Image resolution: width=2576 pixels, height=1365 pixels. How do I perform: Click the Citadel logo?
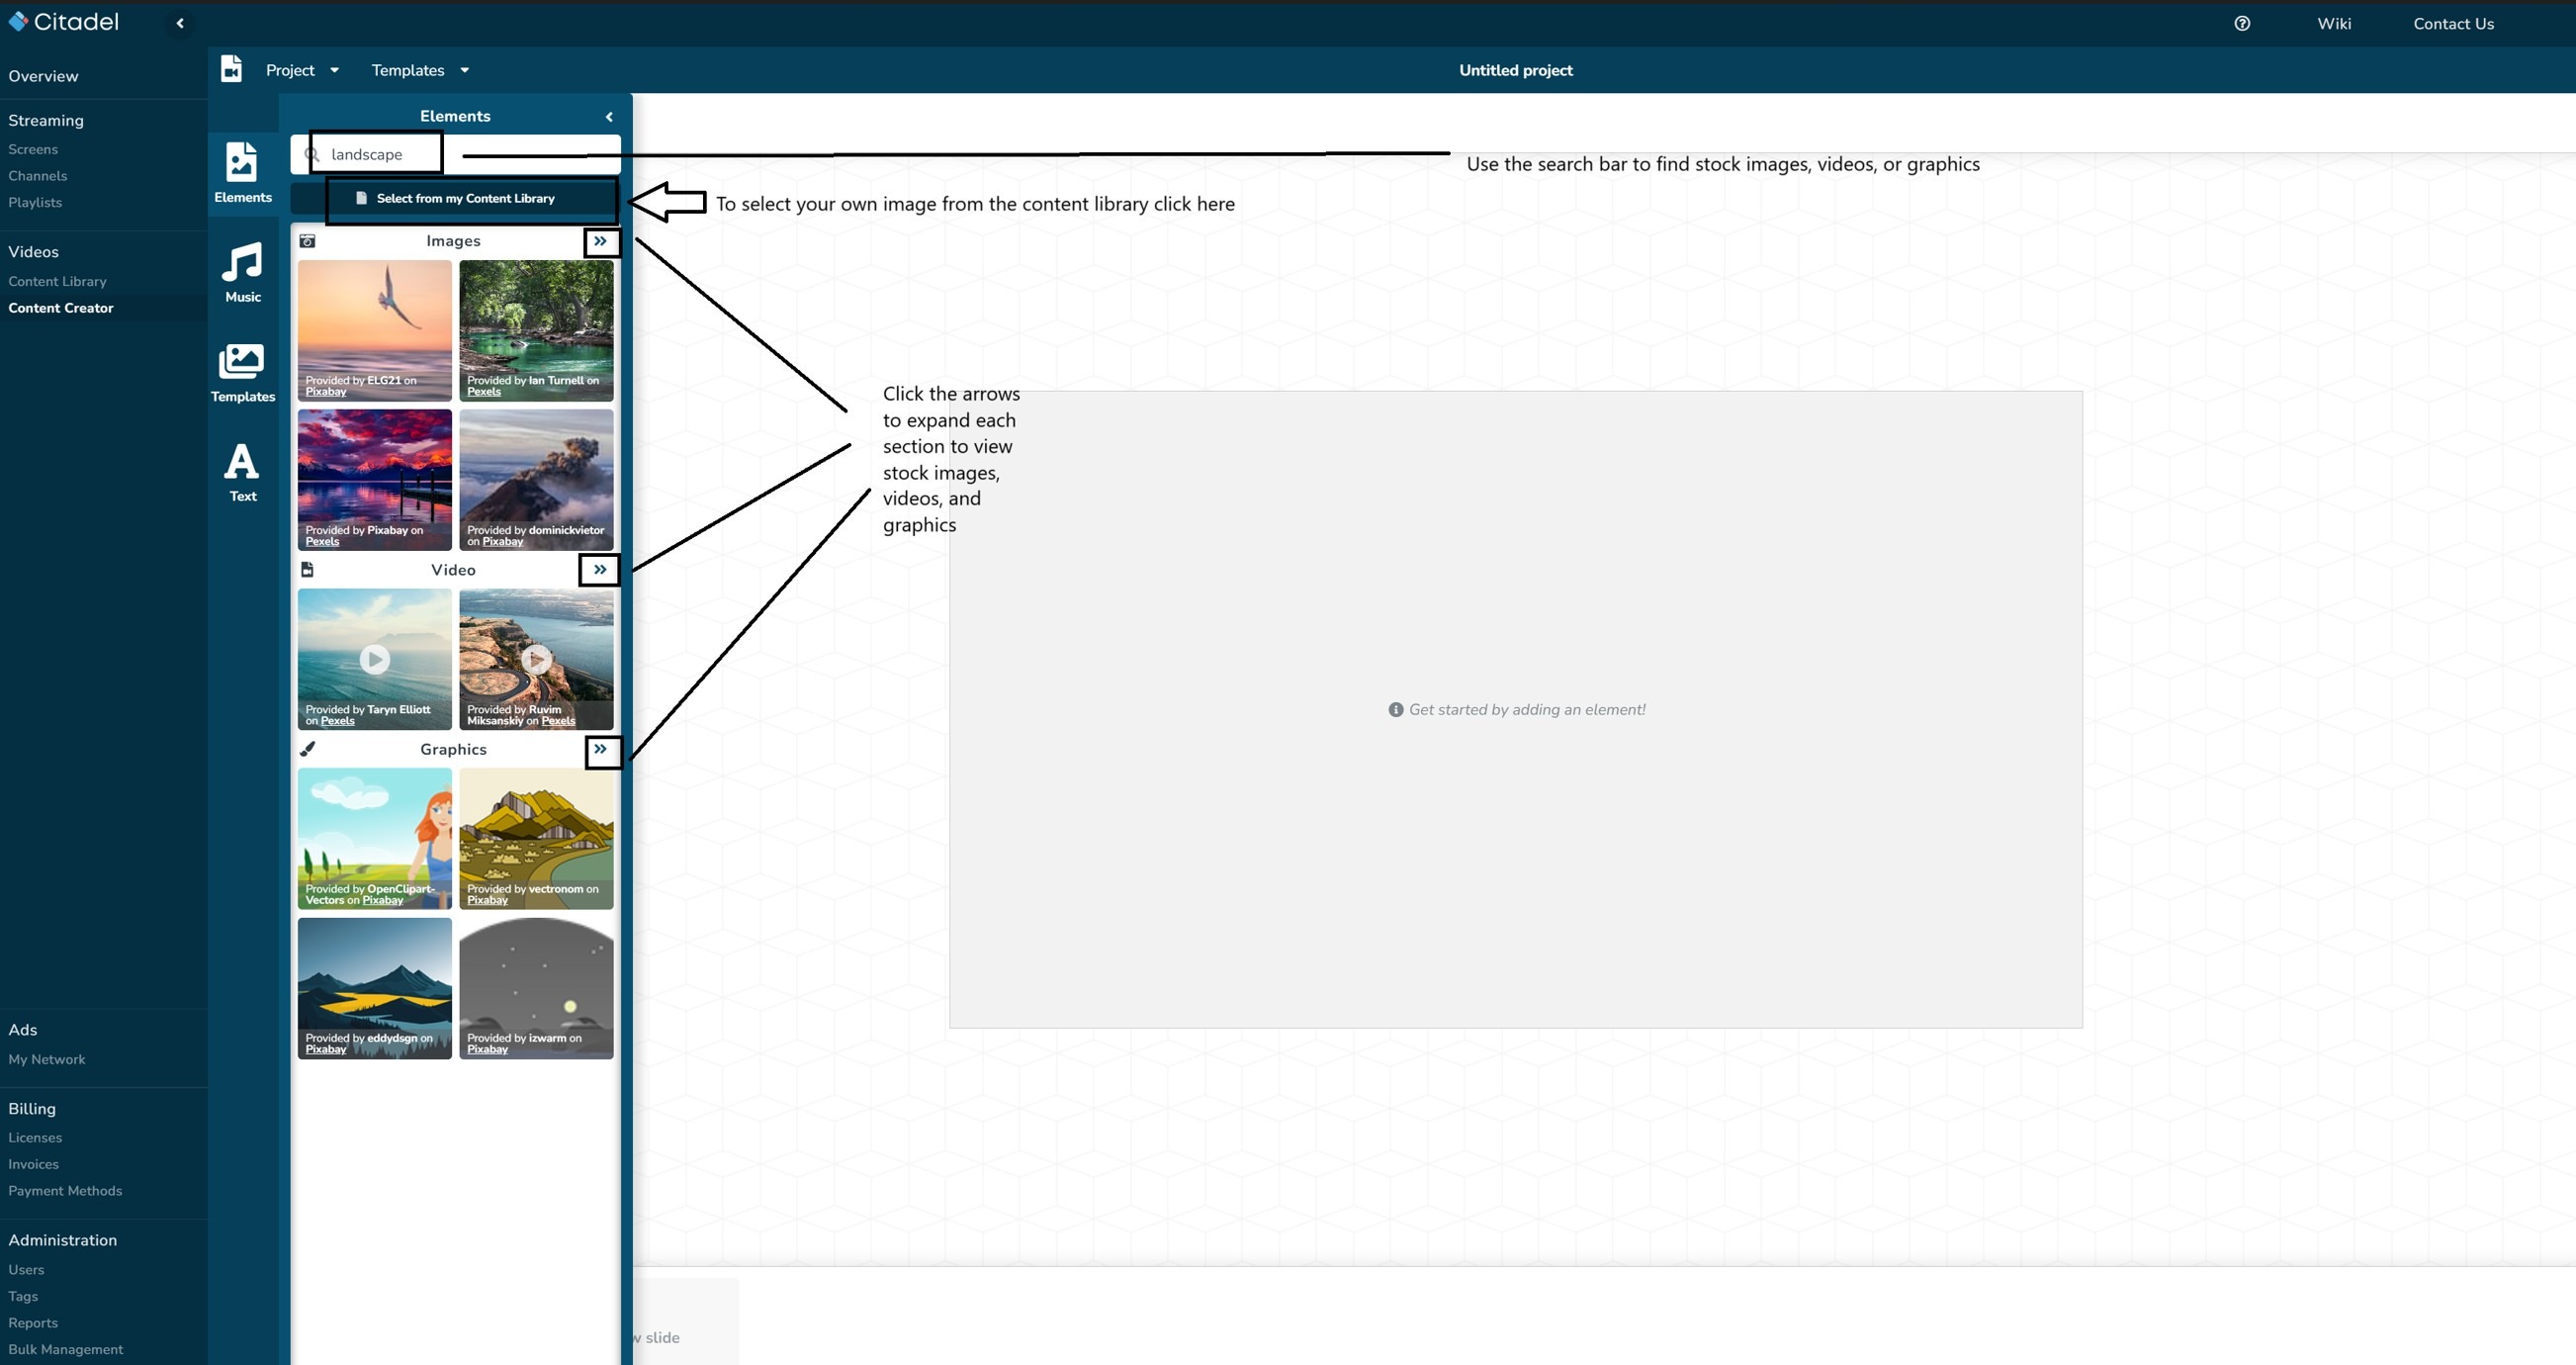[63, 22]
